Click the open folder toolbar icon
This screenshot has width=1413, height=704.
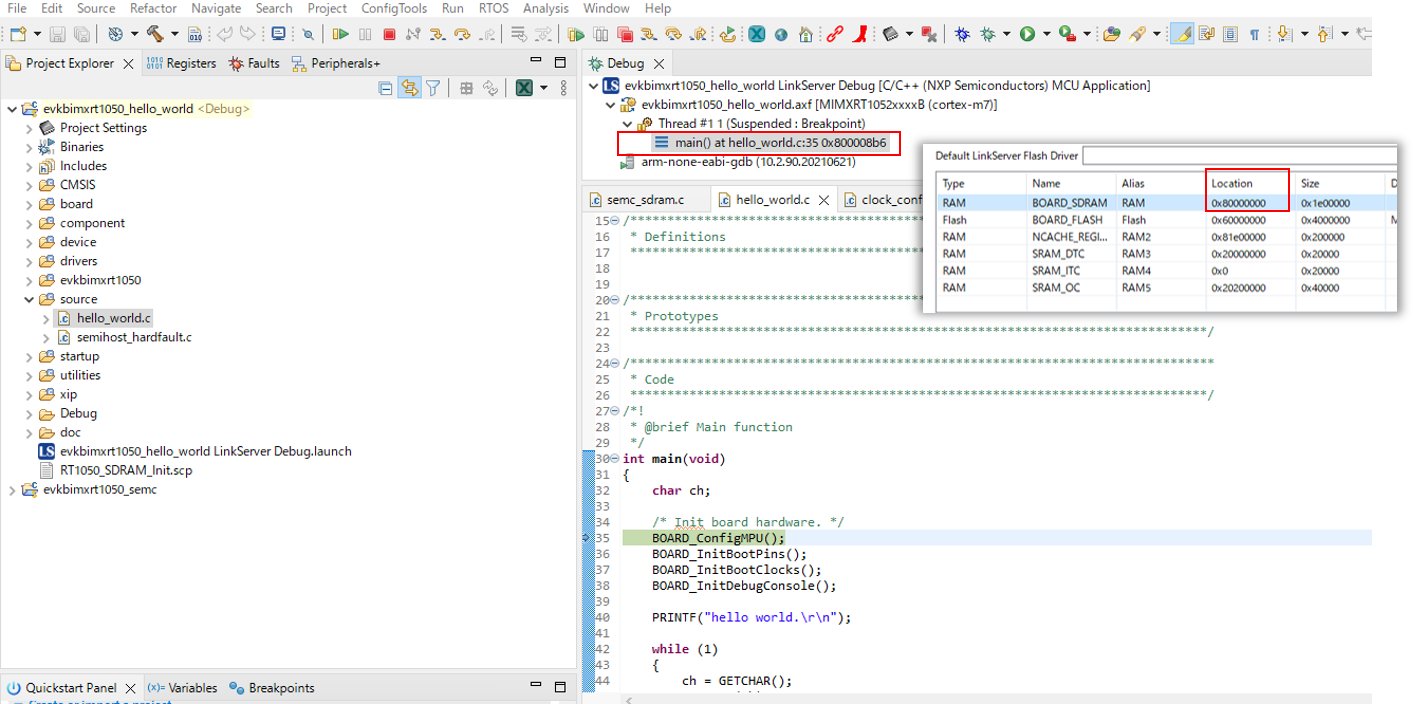(x=1111, y=34)
